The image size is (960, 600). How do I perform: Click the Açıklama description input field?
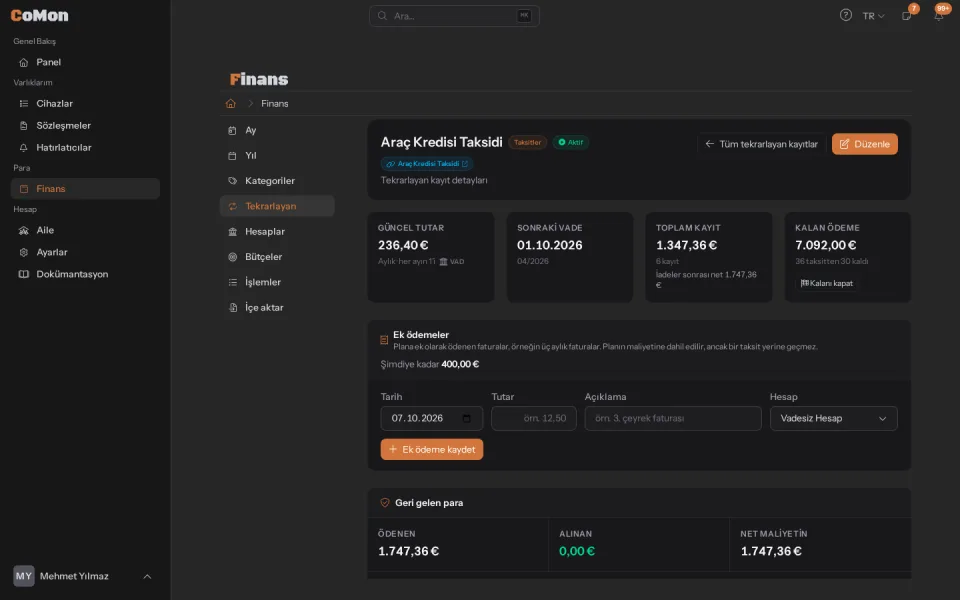point(673,418)
